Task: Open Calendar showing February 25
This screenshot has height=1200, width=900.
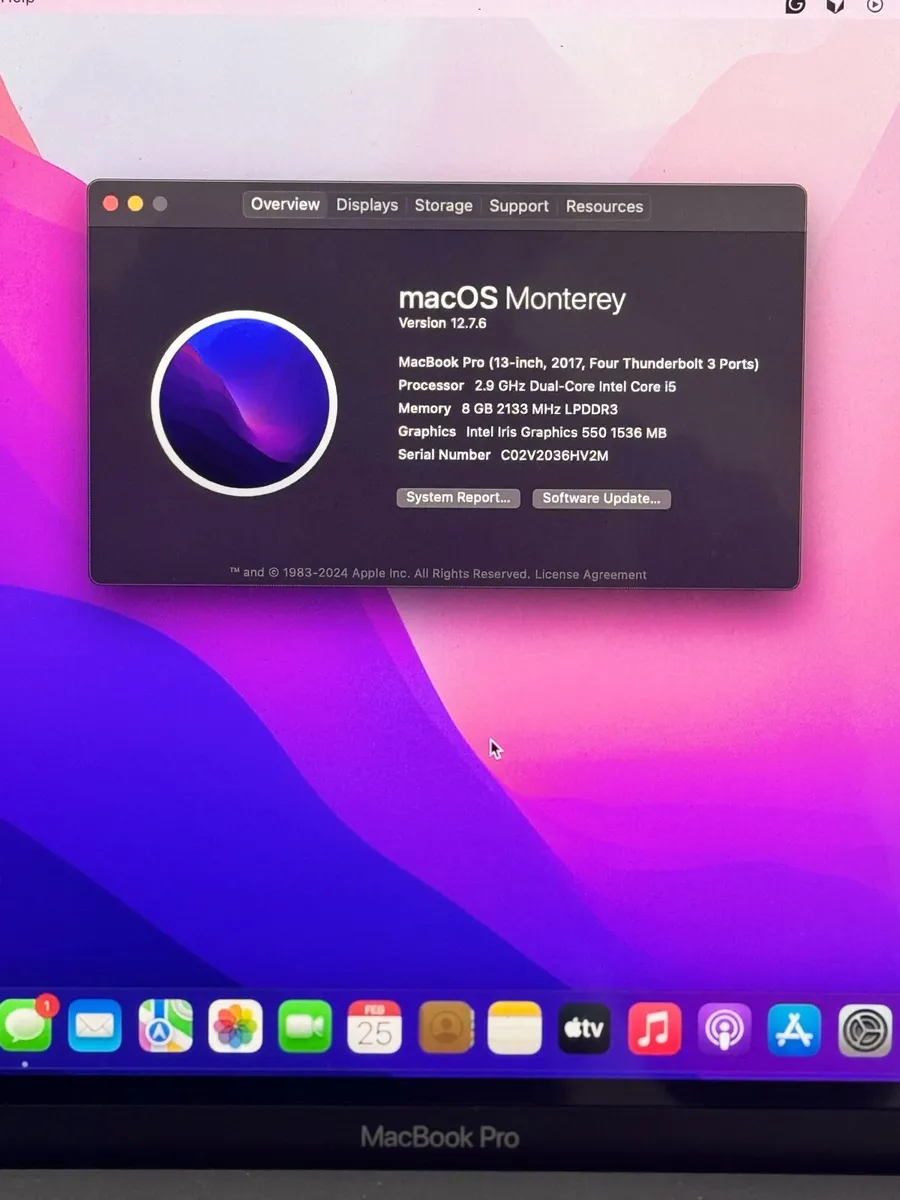Action: point(375,1027)
